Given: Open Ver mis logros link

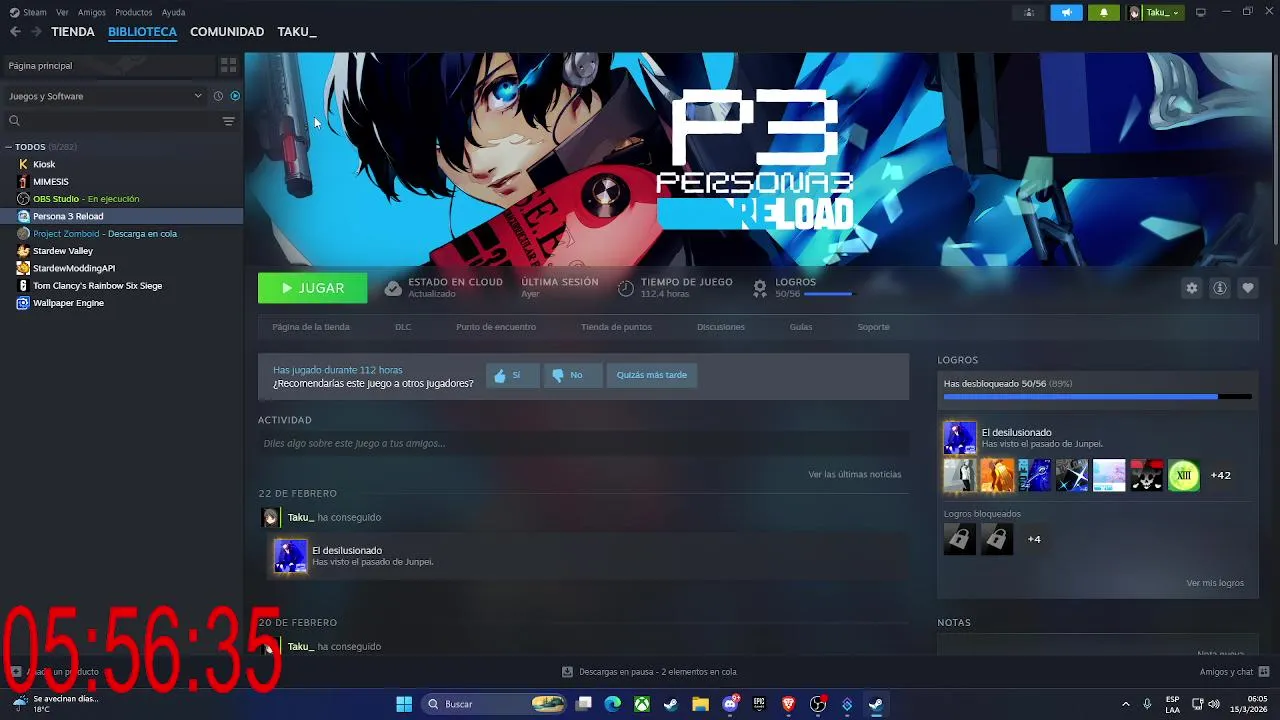Looking at the screenshot, I should (x=1215, y=583).
